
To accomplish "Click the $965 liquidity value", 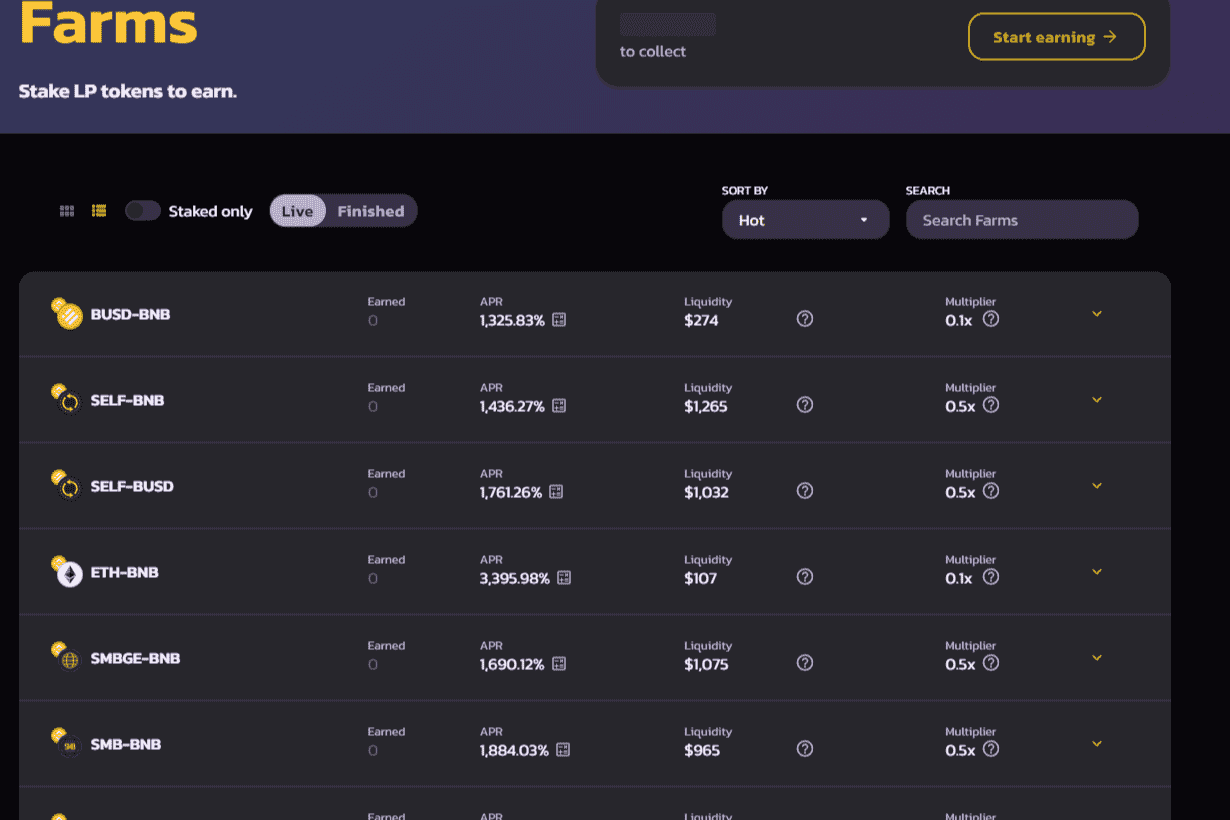I will (702, 751).
